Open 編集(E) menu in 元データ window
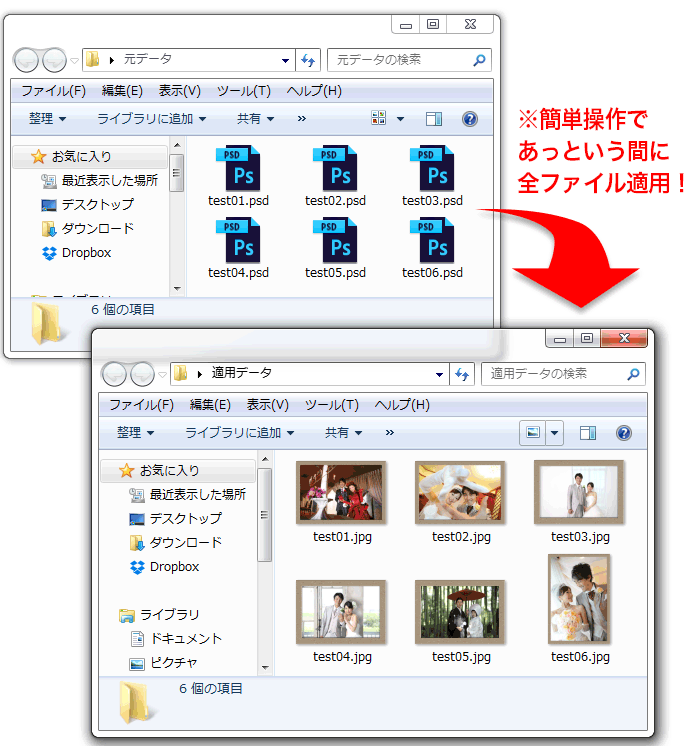Viewport: 692px width, 746px height. pyautogui.click(x=122, y=90)
